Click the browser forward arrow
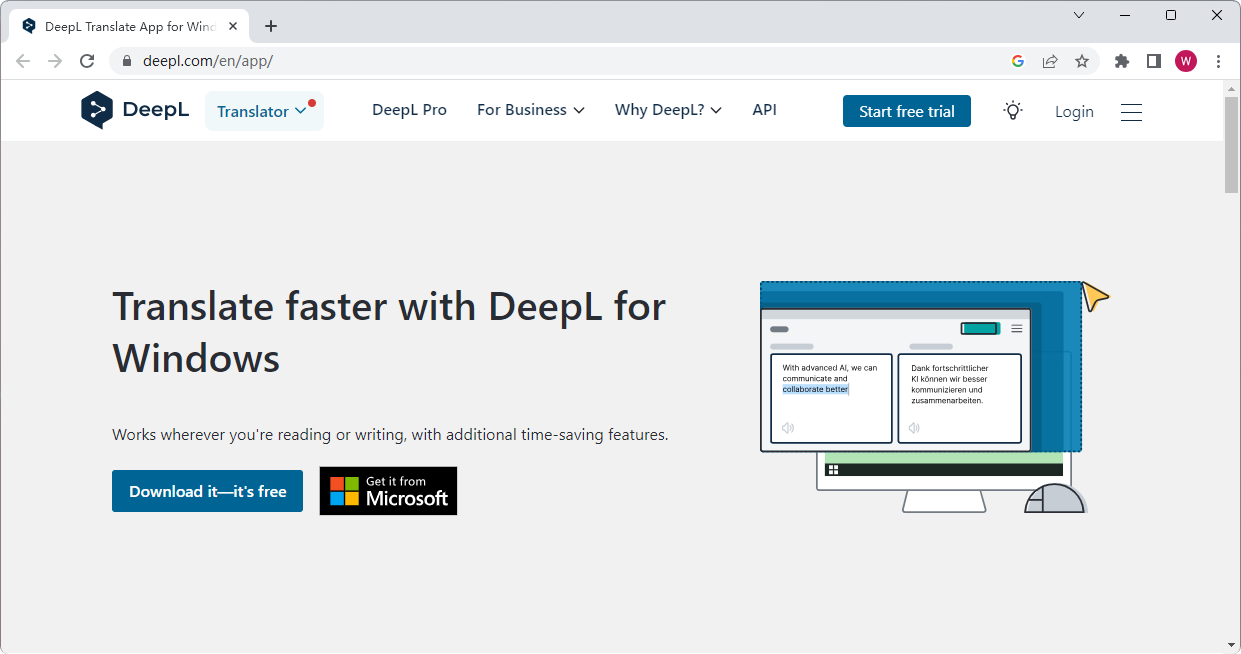The height and width of the screenshot is (654, 1241). pyautogui.click(x=55, y=61)
